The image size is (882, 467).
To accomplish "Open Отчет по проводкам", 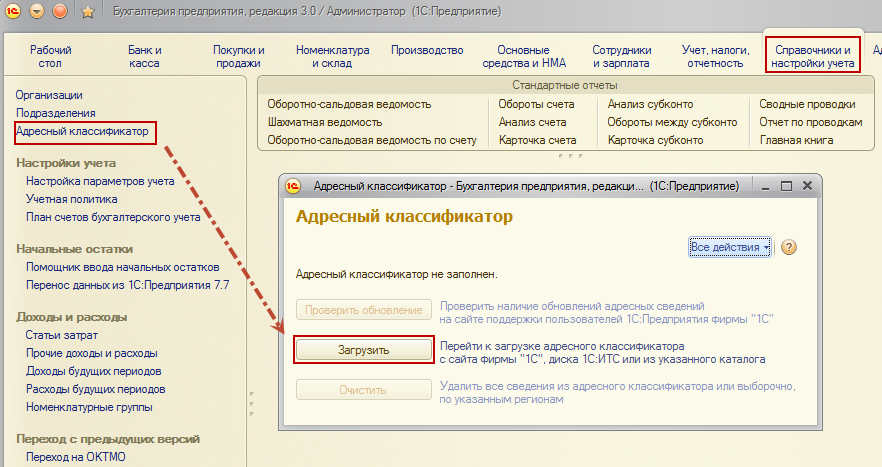I will point(811,122).
